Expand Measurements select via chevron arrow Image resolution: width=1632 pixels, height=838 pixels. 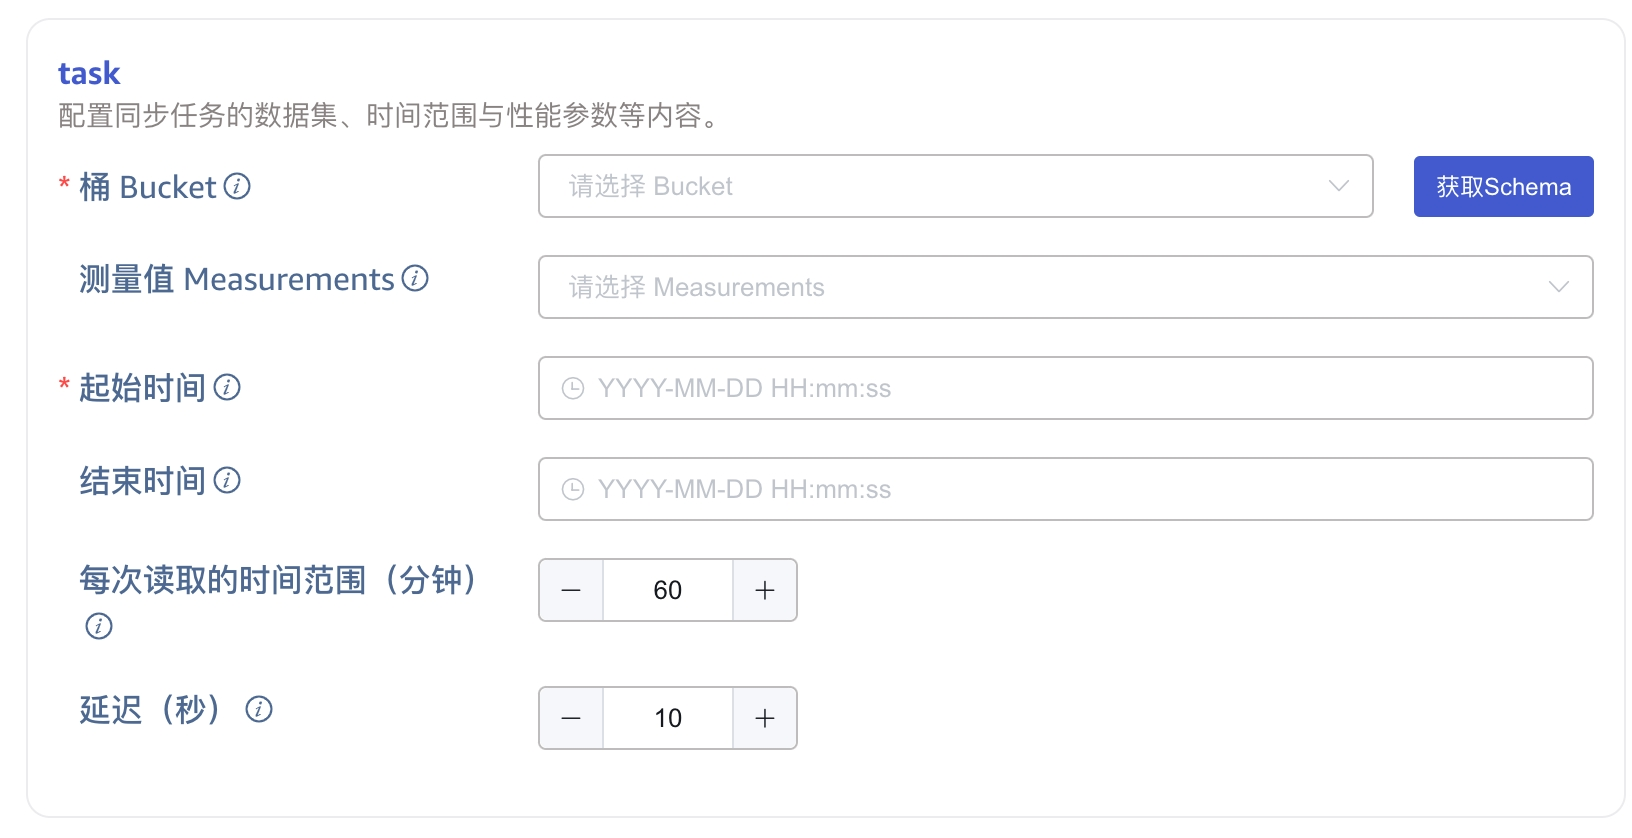tap(1558, 287)
